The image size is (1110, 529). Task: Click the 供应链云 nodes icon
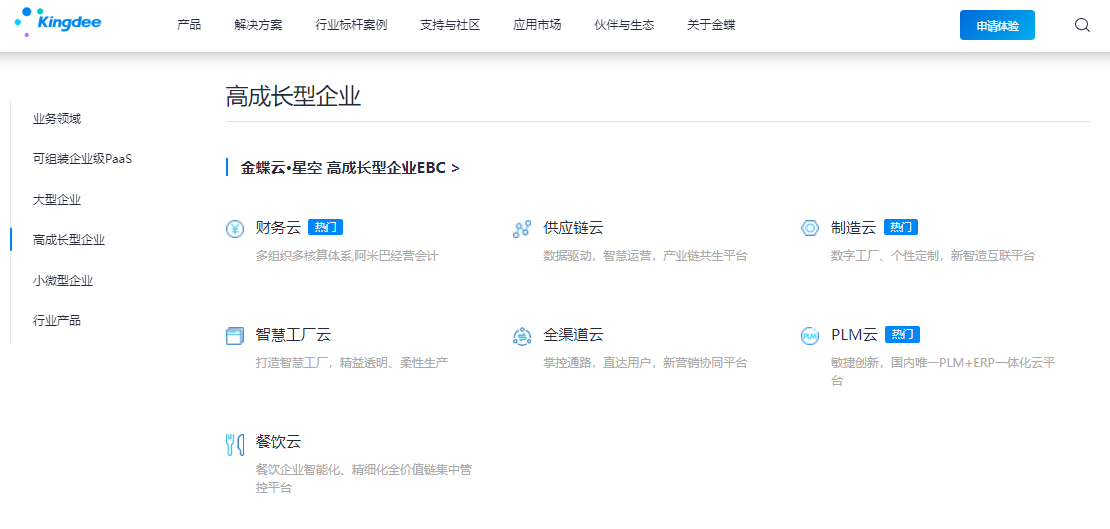pos(522,229)
